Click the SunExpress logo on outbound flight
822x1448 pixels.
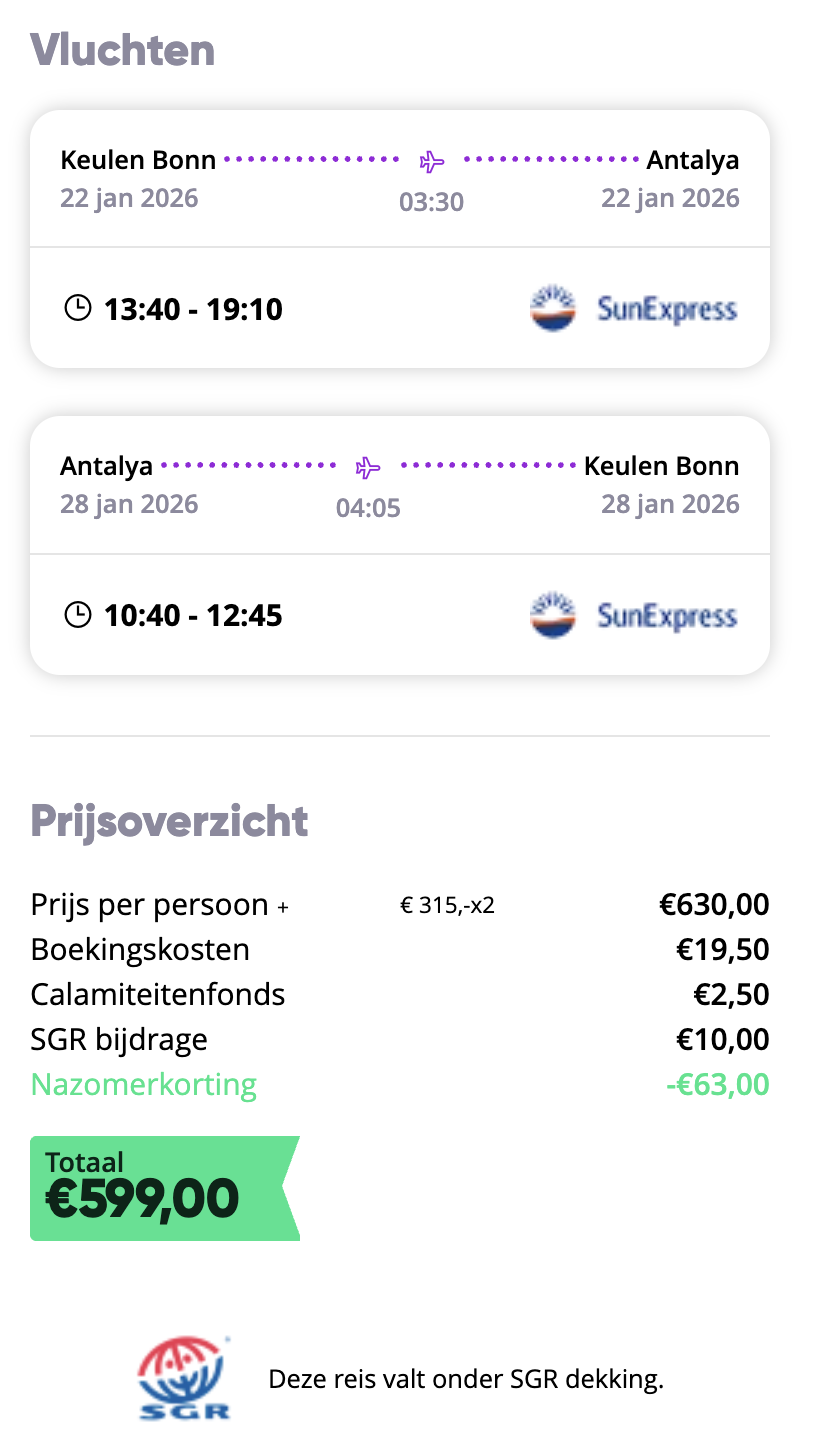(x=634, y=308)
